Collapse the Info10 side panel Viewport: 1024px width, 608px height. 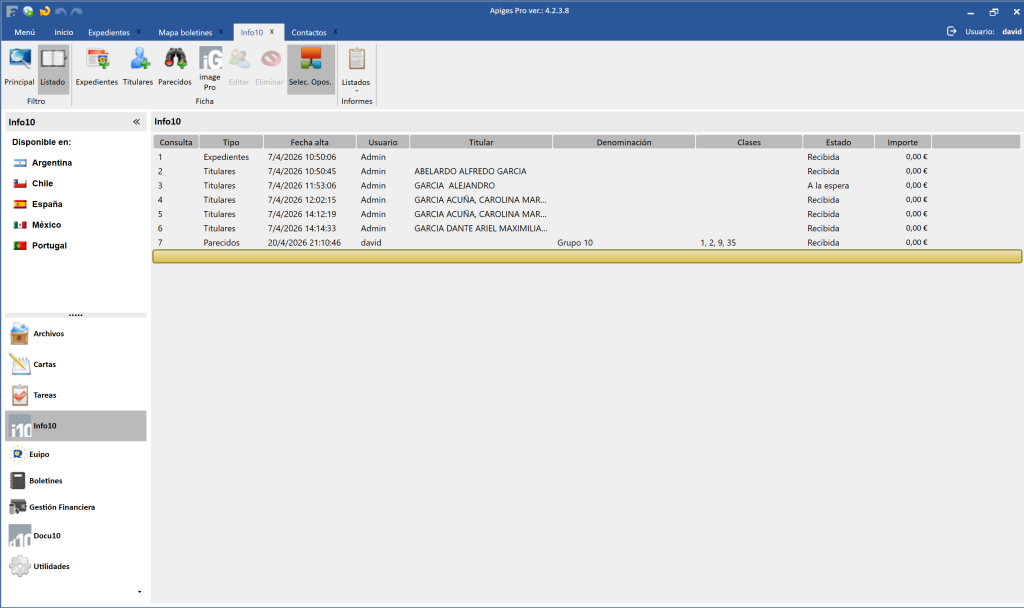136,122
